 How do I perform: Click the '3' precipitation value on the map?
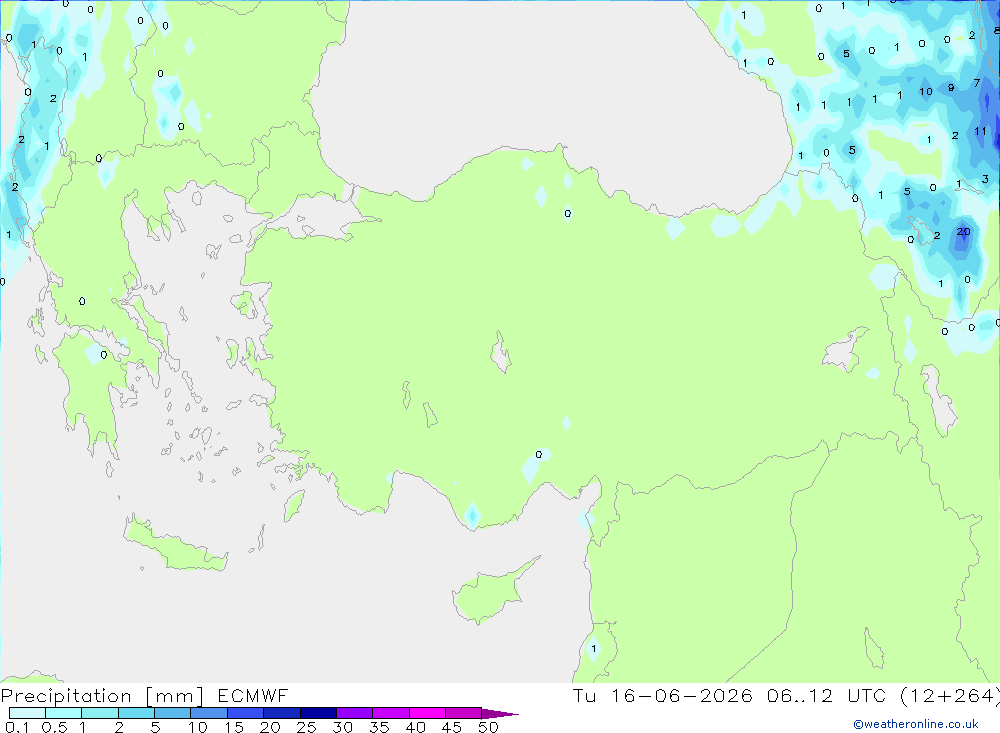(985, 179)
